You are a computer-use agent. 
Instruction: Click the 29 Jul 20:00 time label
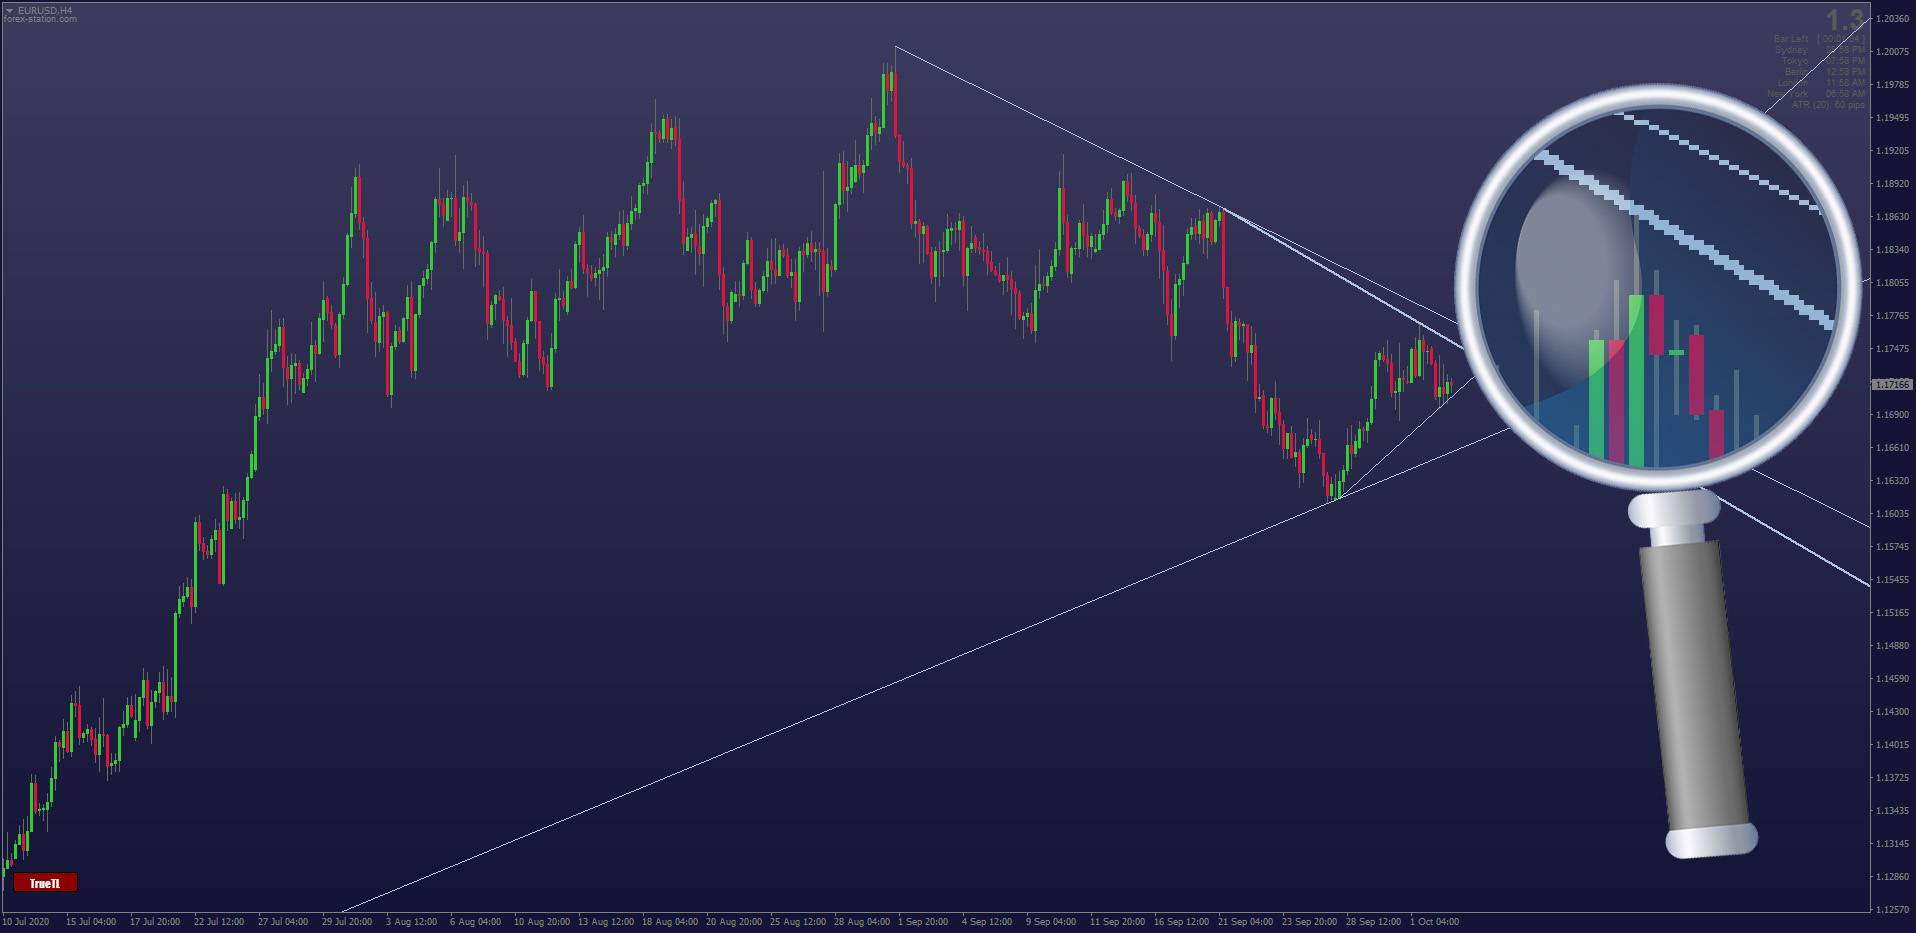(x=347, y=922)
